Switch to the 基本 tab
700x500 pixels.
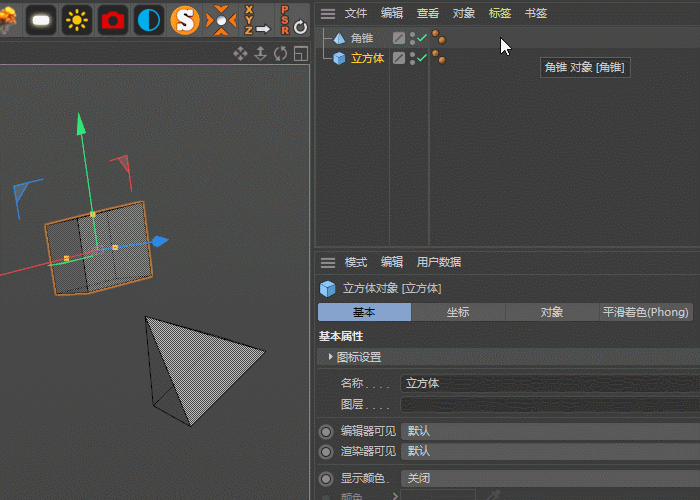[364, 312]
